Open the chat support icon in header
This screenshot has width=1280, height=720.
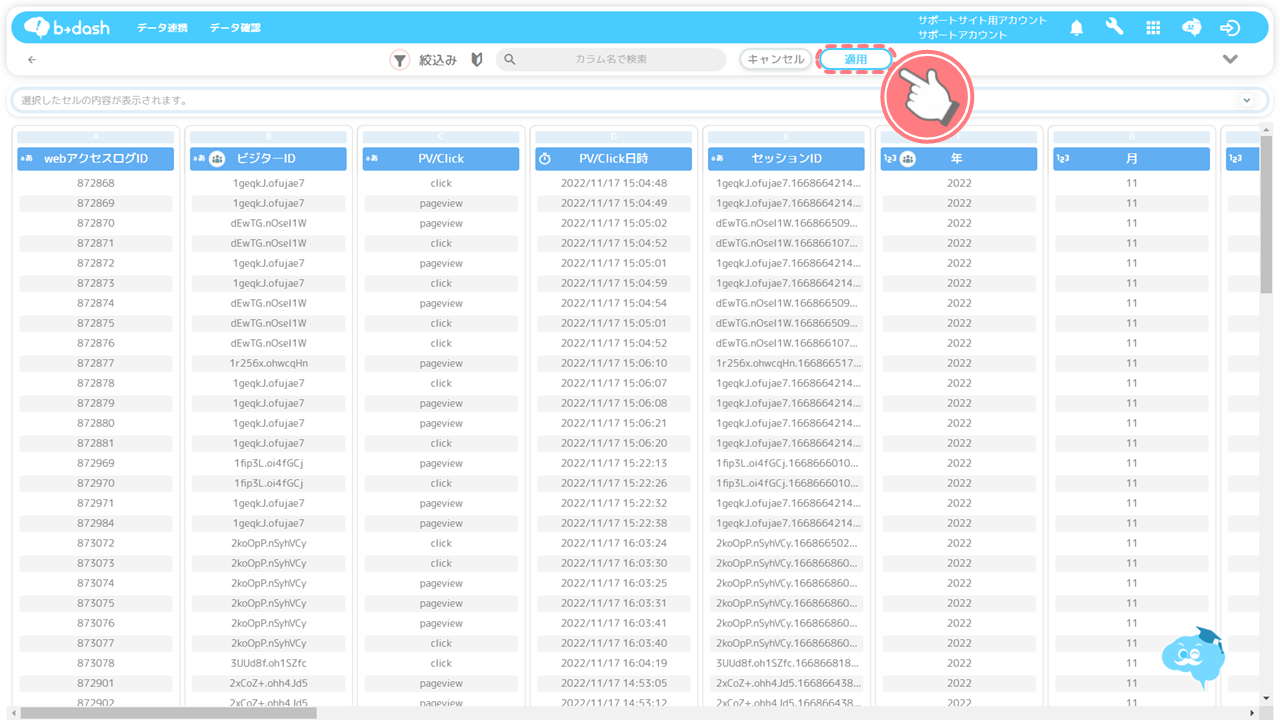(x=1191, y=28)
